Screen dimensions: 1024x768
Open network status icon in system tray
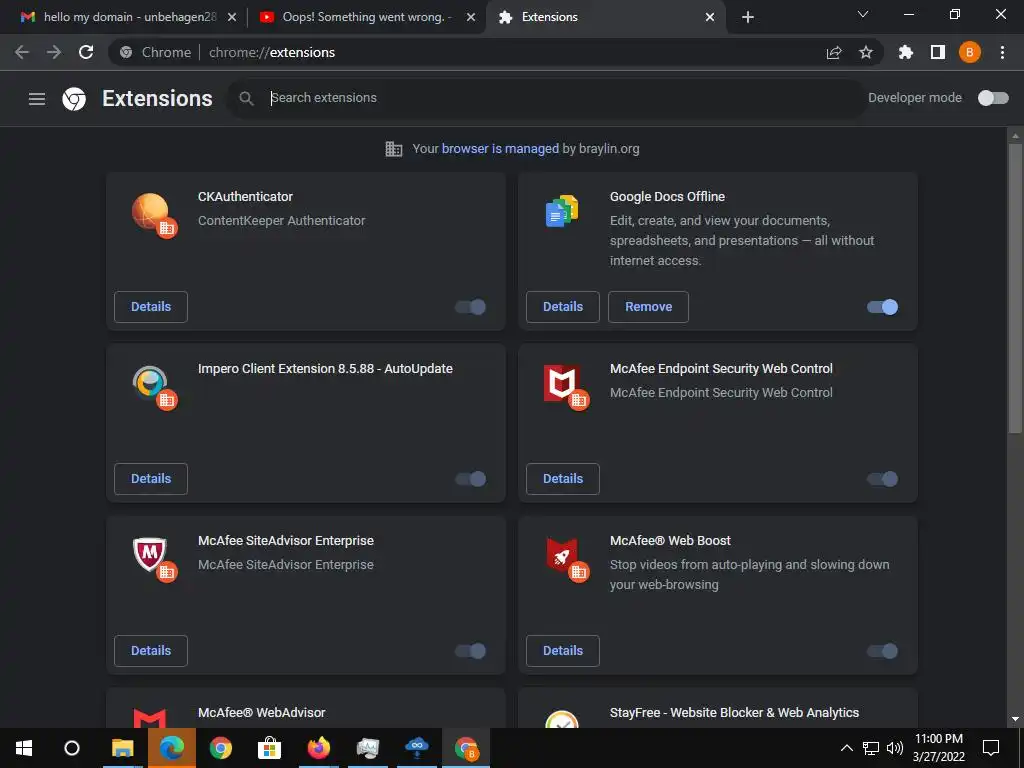pos(871,748)
